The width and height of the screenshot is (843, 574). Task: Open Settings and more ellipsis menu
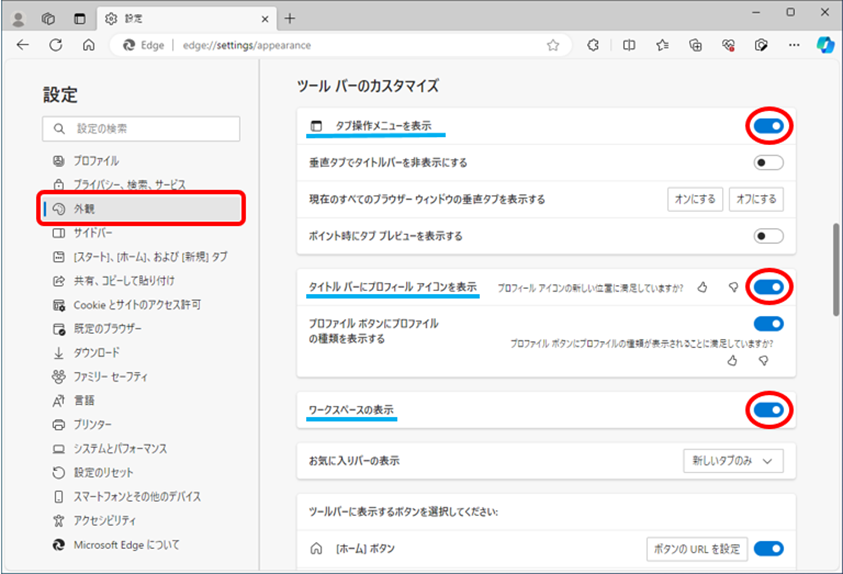(x=794, y=46)
